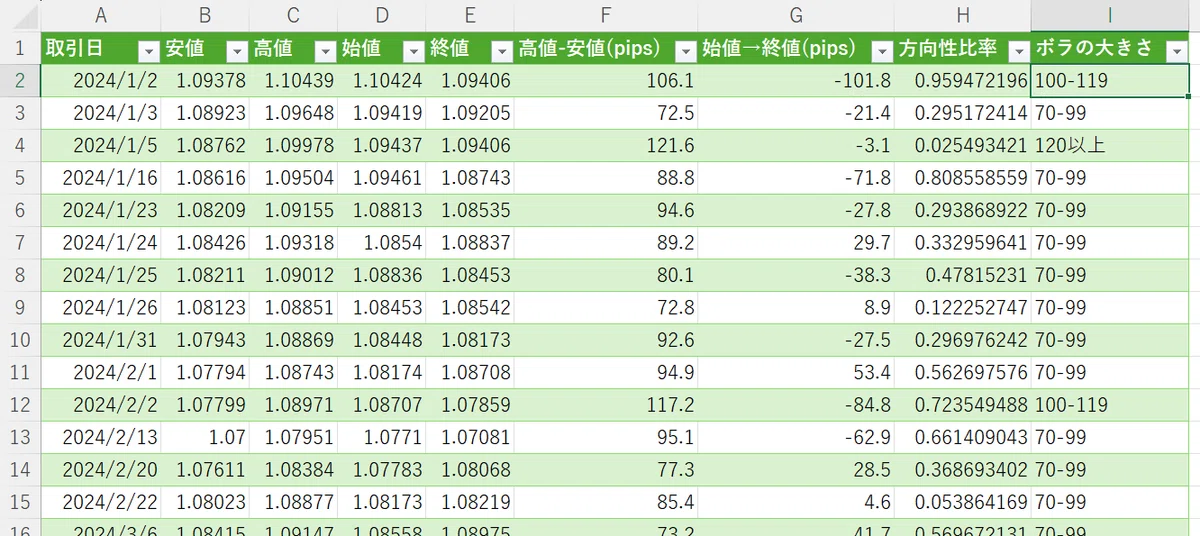Select column A header
Screen dimensions: 1200x536
(101, 15)
